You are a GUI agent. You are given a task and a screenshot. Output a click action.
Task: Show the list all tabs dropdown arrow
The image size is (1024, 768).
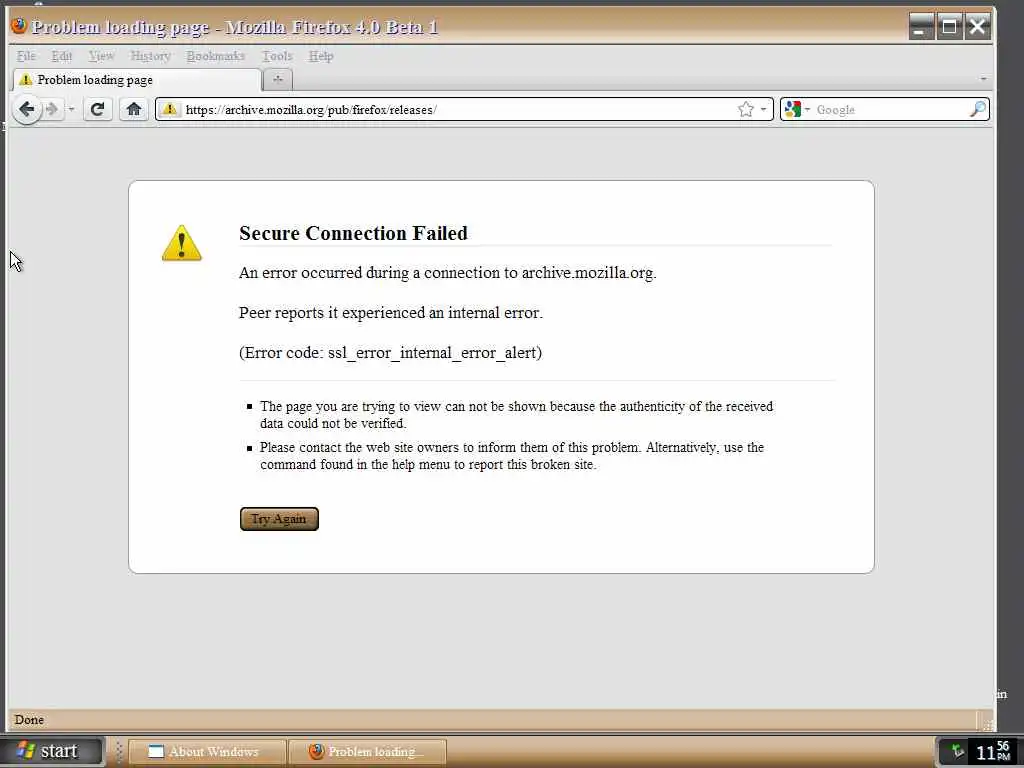coord(984,79)
